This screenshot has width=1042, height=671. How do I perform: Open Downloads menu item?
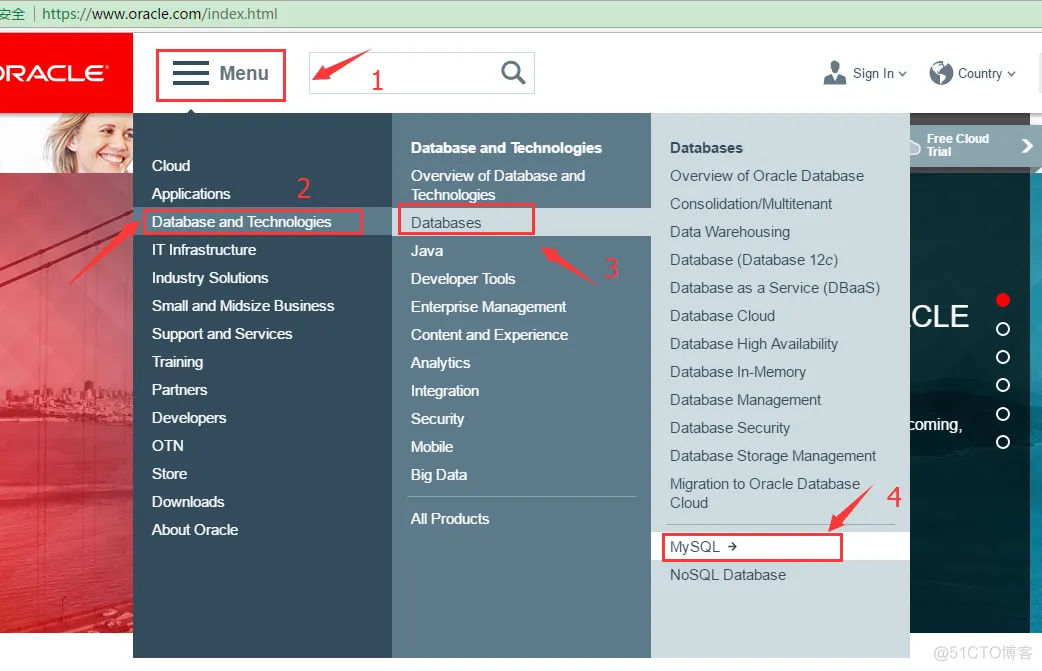pyautogui.click(x=188, y=502)
